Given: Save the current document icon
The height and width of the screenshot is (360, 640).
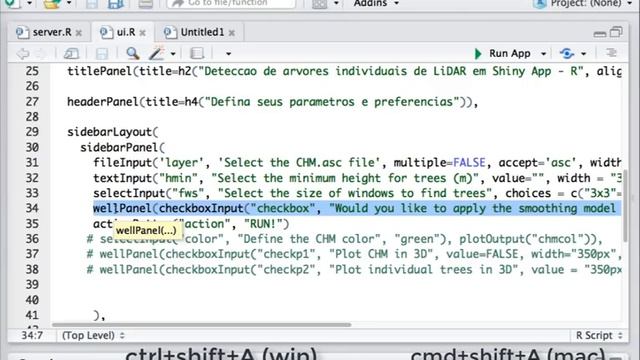Looking at the screenshot, I should 102,53.
